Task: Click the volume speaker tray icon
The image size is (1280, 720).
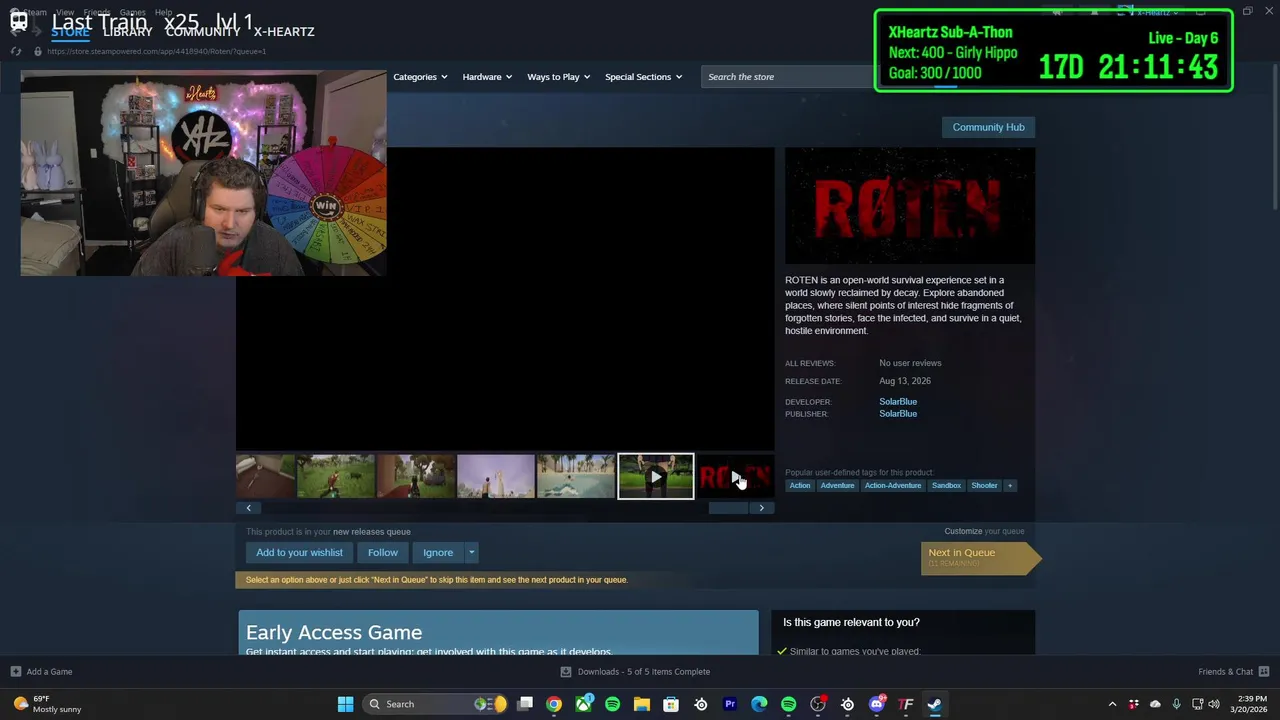Action: pyautogui.click(x=1214, y=704)
